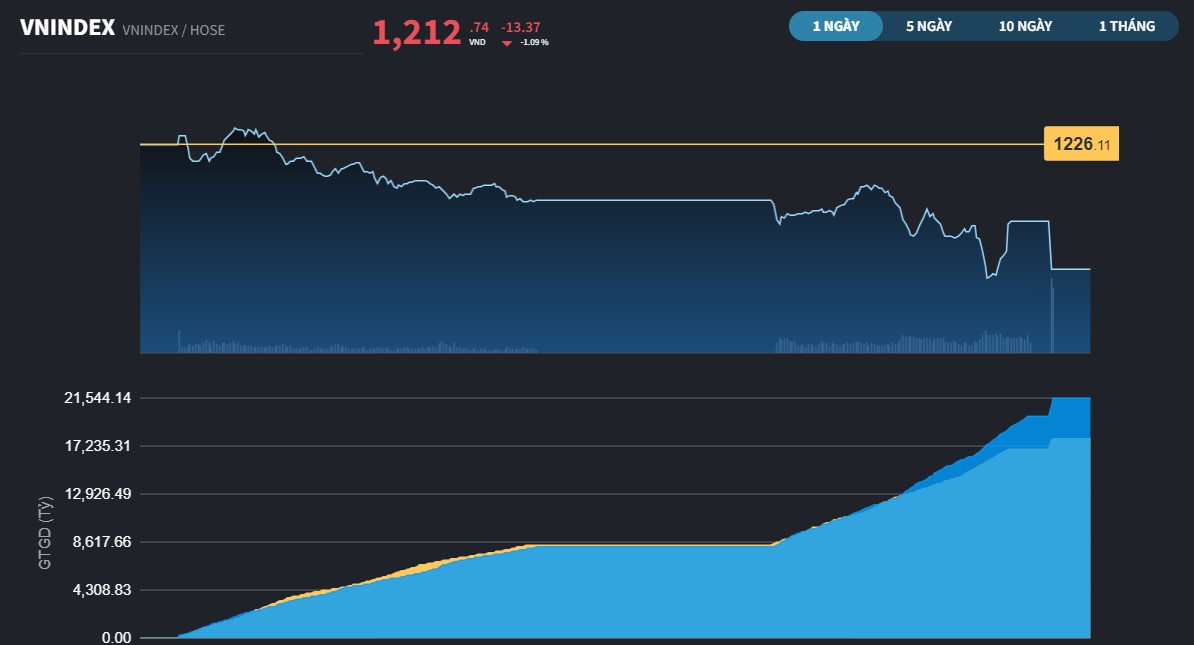This screenshot has height=645, width=1194.
Task: Click the 12,926.49 axis label
Action: [x=97, y=493]
